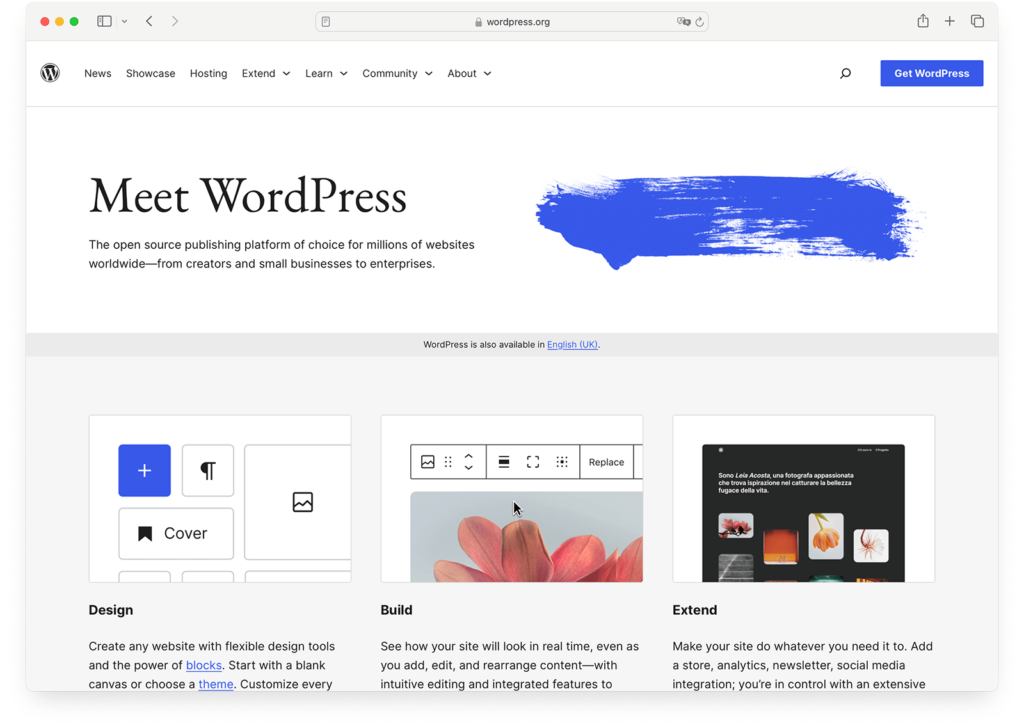Show the tab overview icon

pos(977,21)
